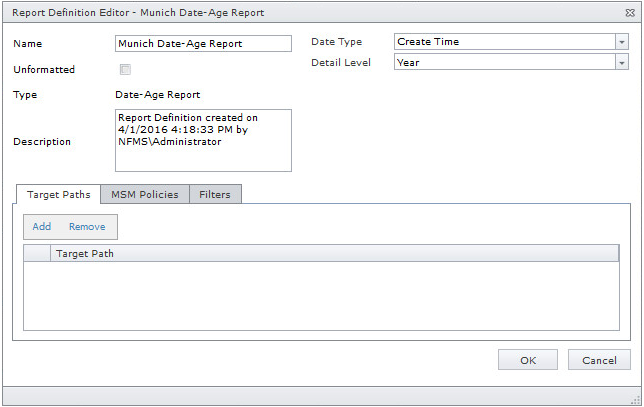Cancel the report definition edits

pyautogui.click(x=599, y=360)
